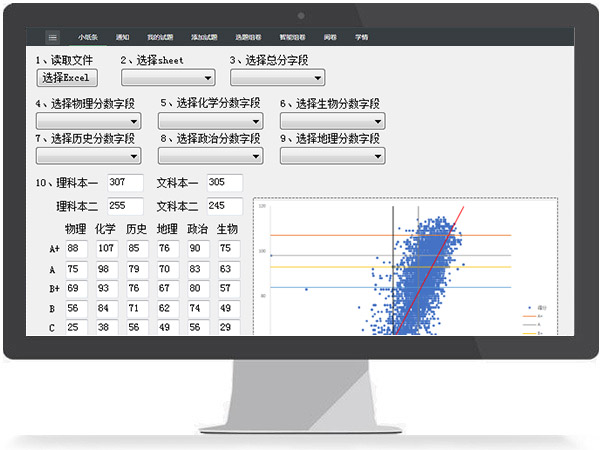Click the A+ 物理 score field
Screen dimensions: 600x450
(78, 249)
